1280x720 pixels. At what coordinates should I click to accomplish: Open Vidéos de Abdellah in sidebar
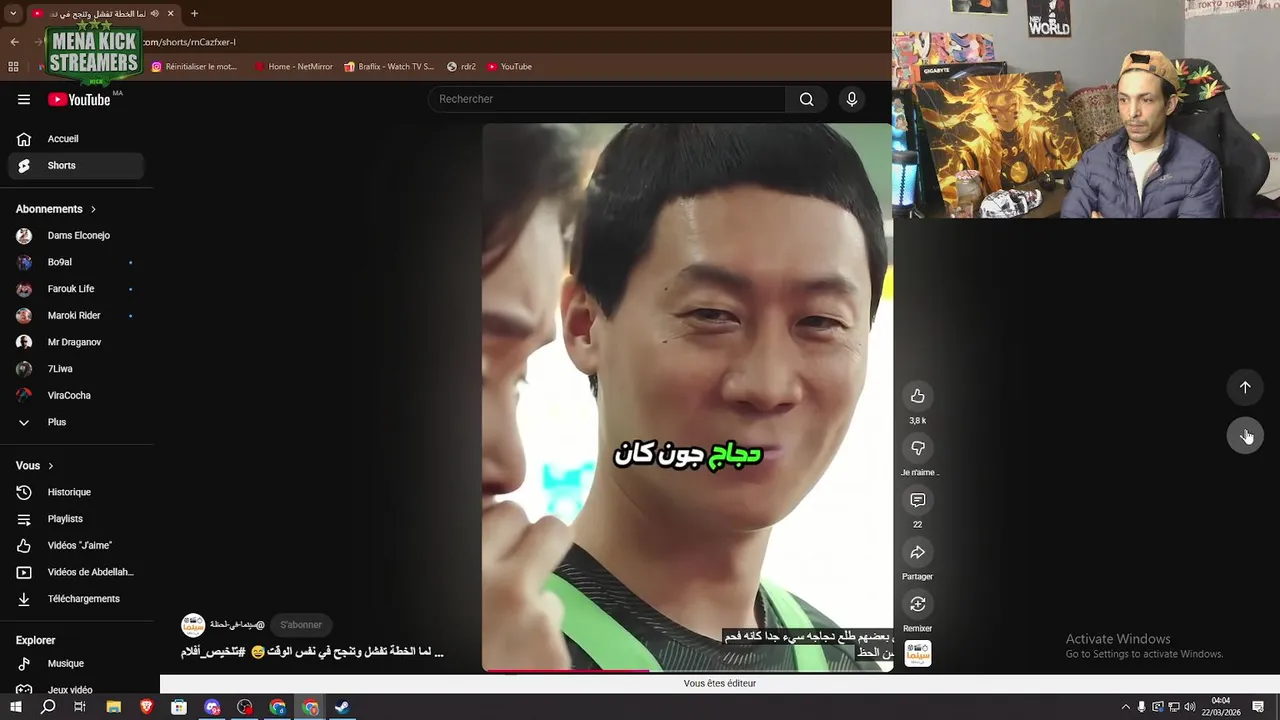click(x=76, y=572)
